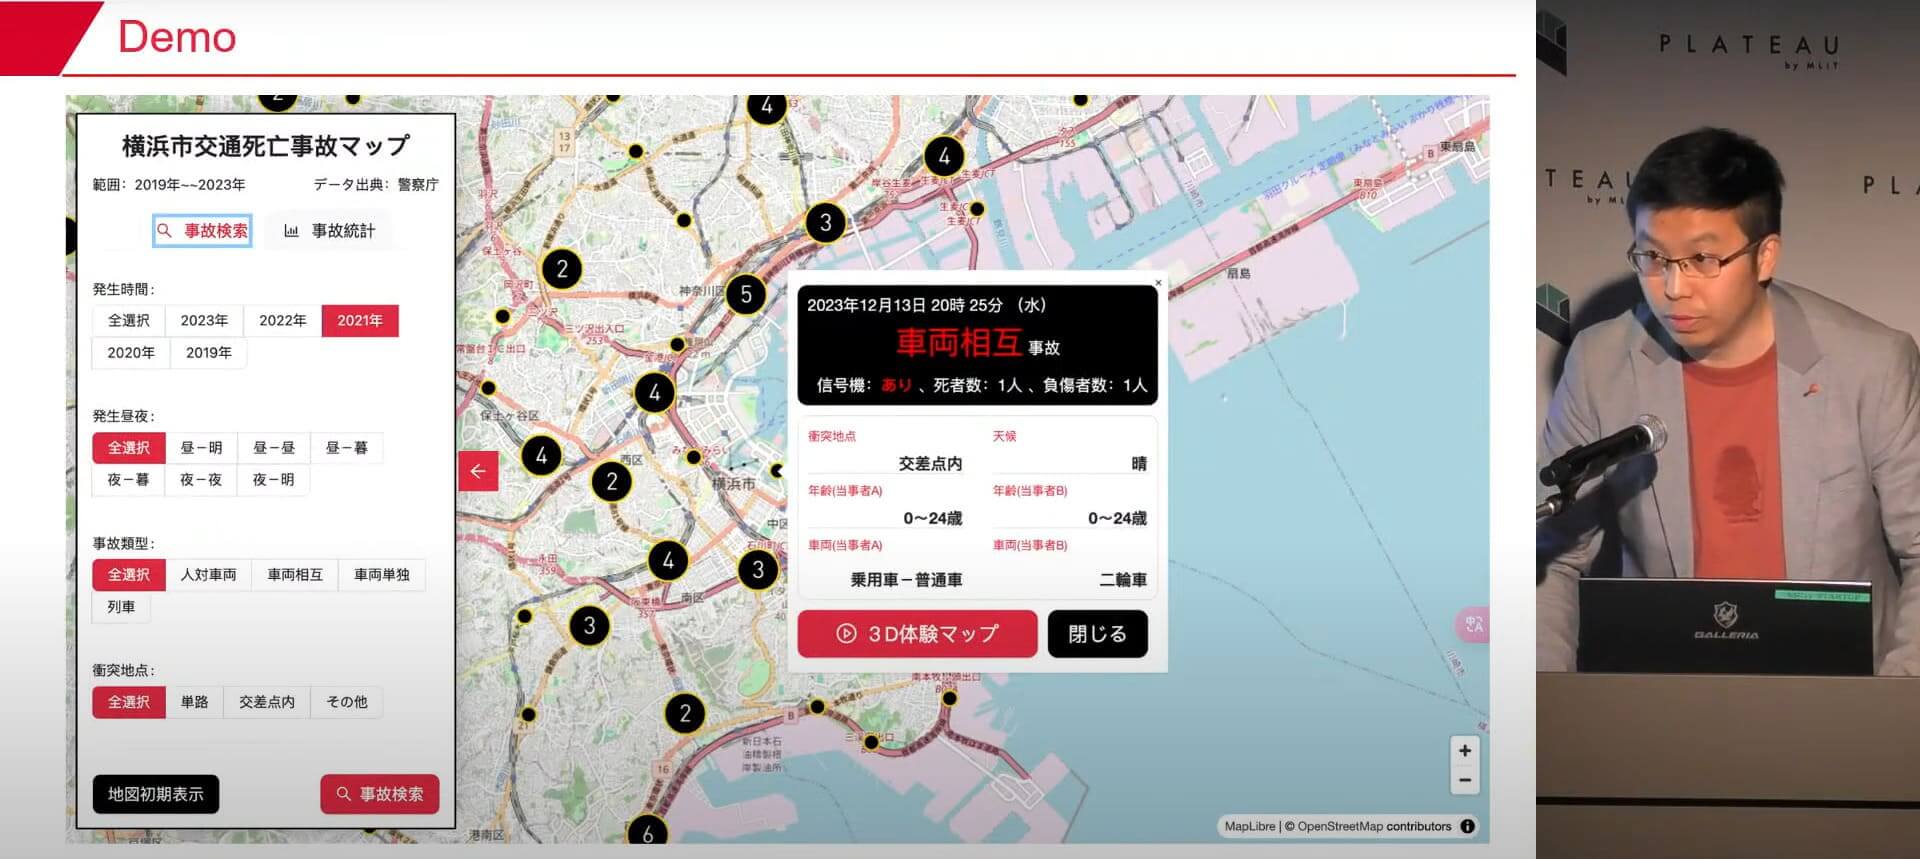
Task: Close the accident popup with small x
Action: point(1158,283)
